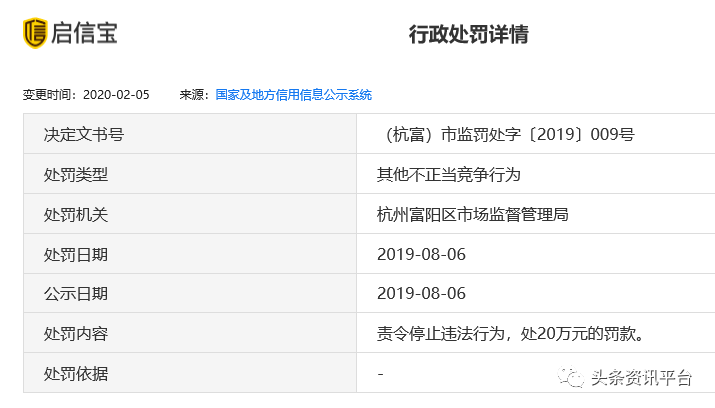Image resolution: width=715 pixels, height=408 pixels.
Task: Click the WeChat watermark icon
Action: pyautogui.click(x=573, y=377)
